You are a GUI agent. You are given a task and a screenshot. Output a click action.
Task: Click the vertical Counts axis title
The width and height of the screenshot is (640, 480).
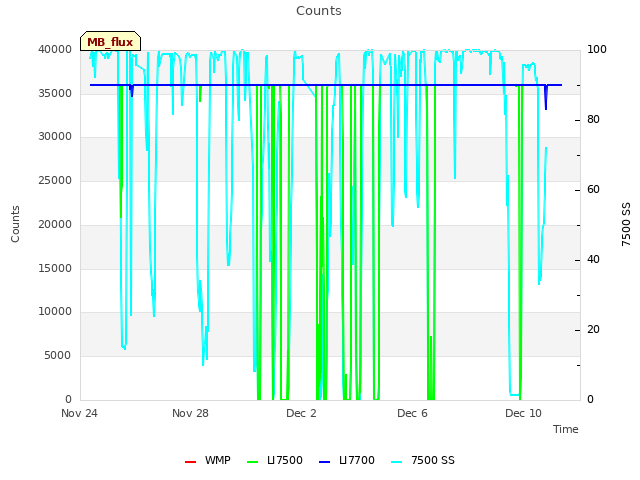click(x=15, y=224)
